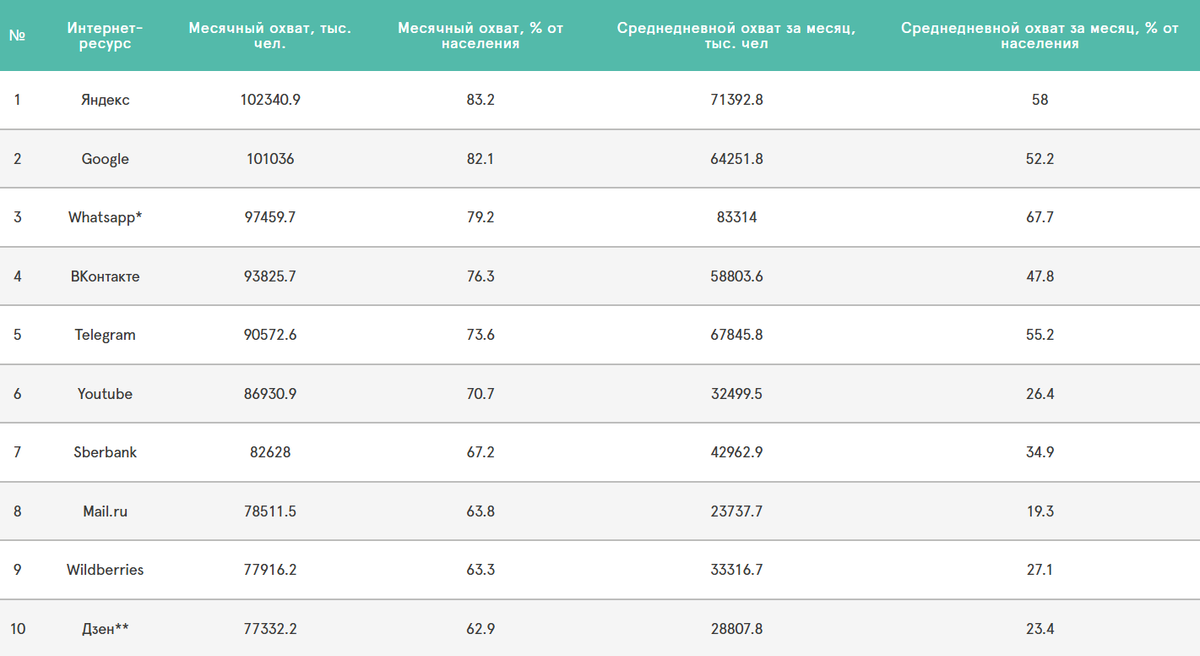Click daily percentage 34.9 for Sberbank
This screenshot has width=1200, height=656.
point(1040,452)
